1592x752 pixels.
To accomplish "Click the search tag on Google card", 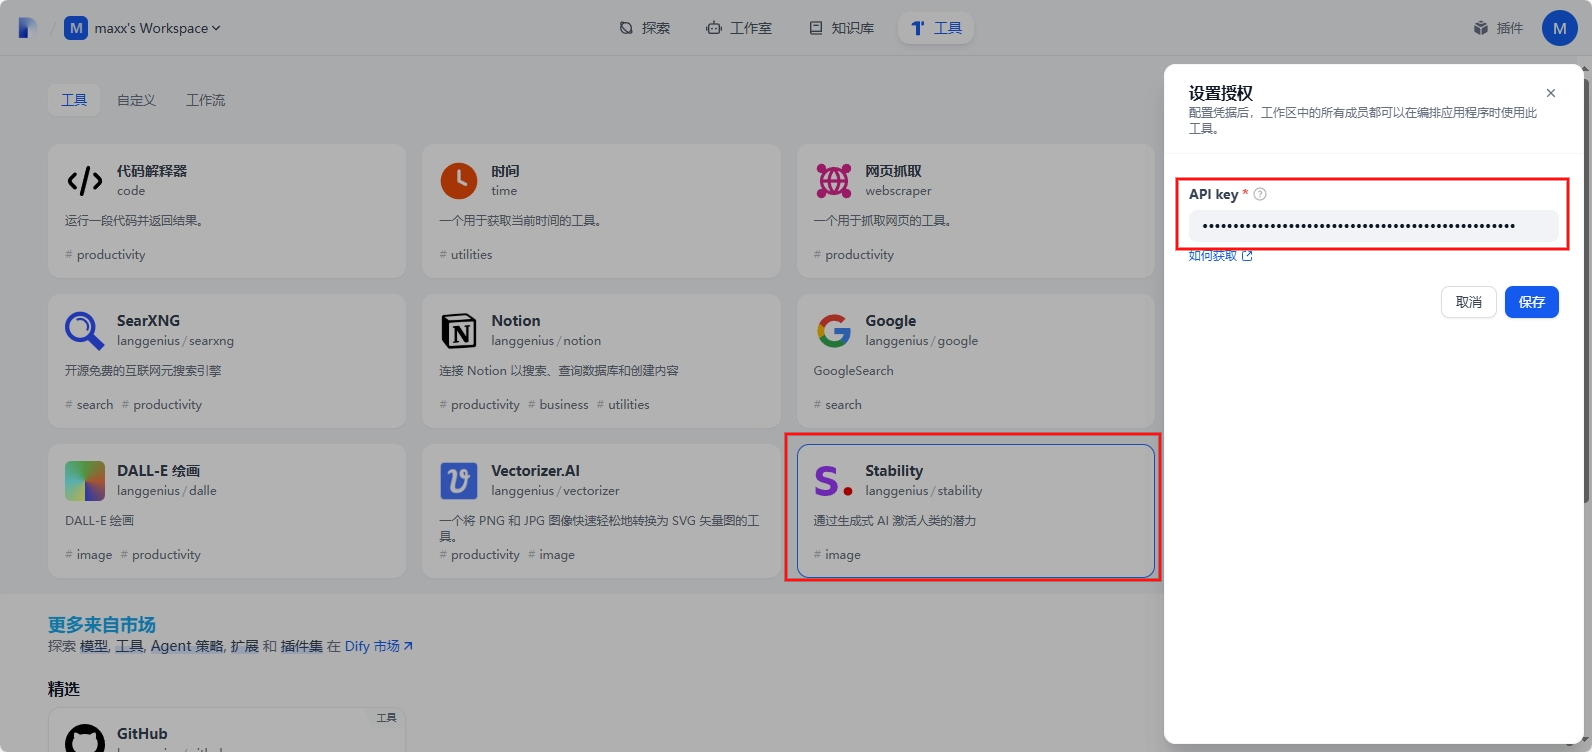I will pyautogui.click(x=838, y=405).
